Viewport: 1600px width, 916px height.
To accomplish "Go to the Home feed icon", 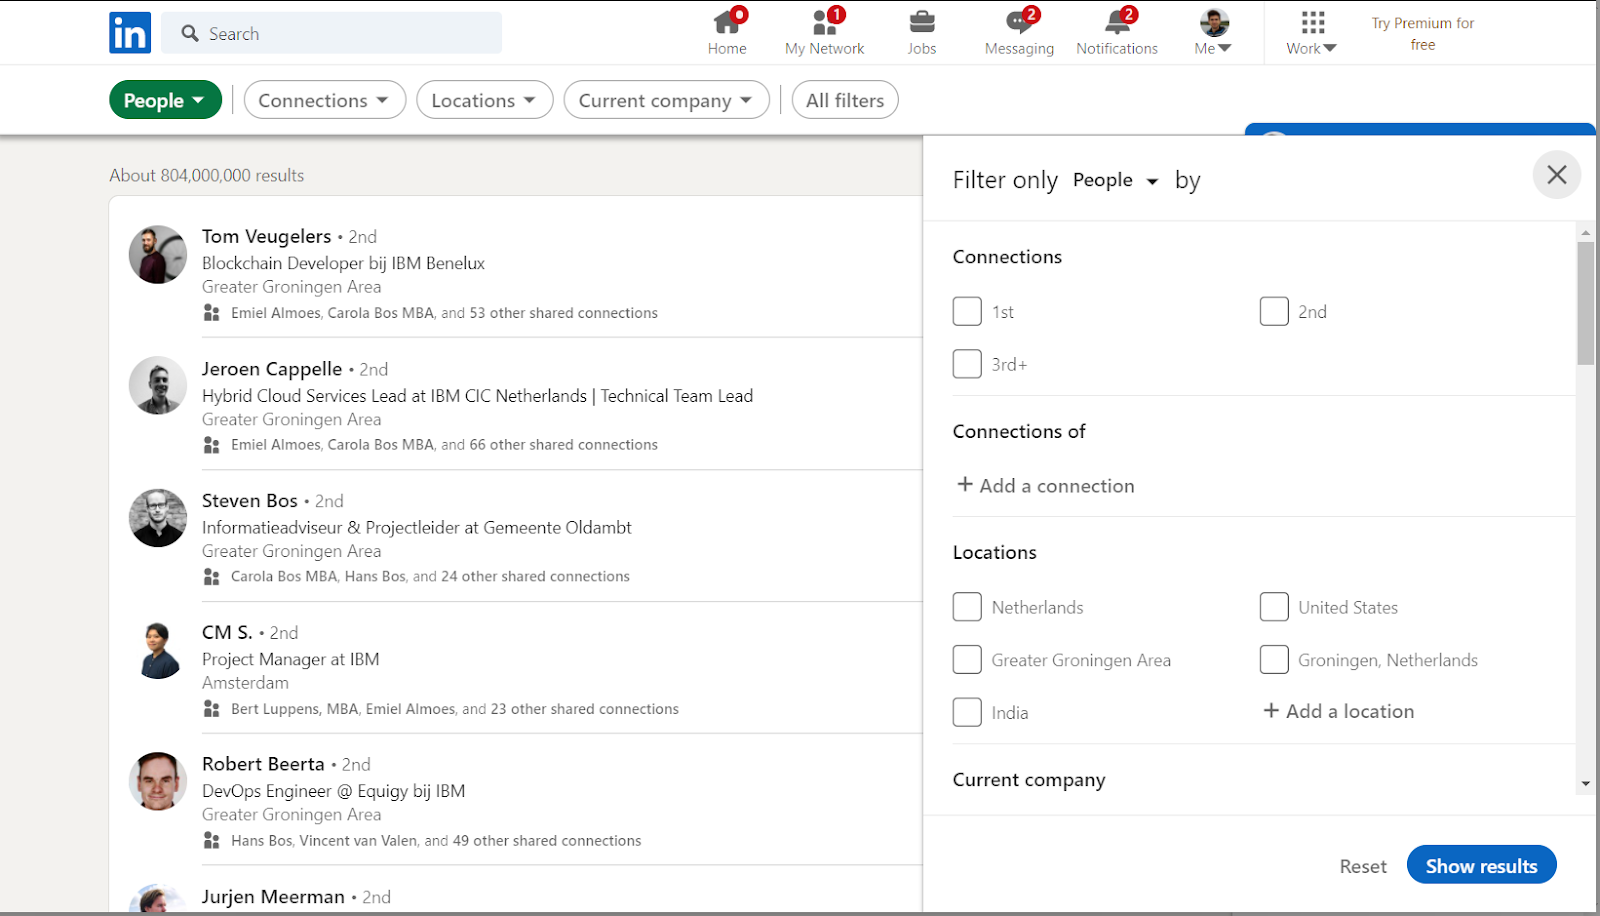I will [727, 23].
